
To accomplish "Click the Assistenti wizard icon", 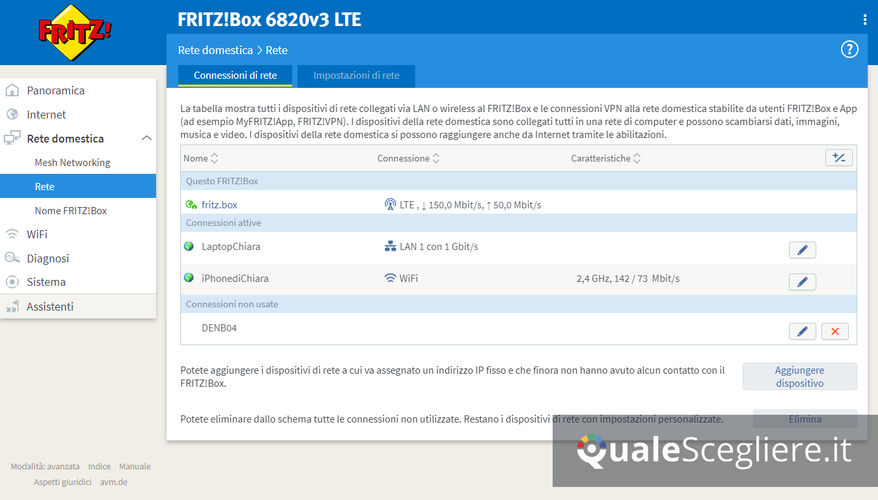I will (12, 306).
